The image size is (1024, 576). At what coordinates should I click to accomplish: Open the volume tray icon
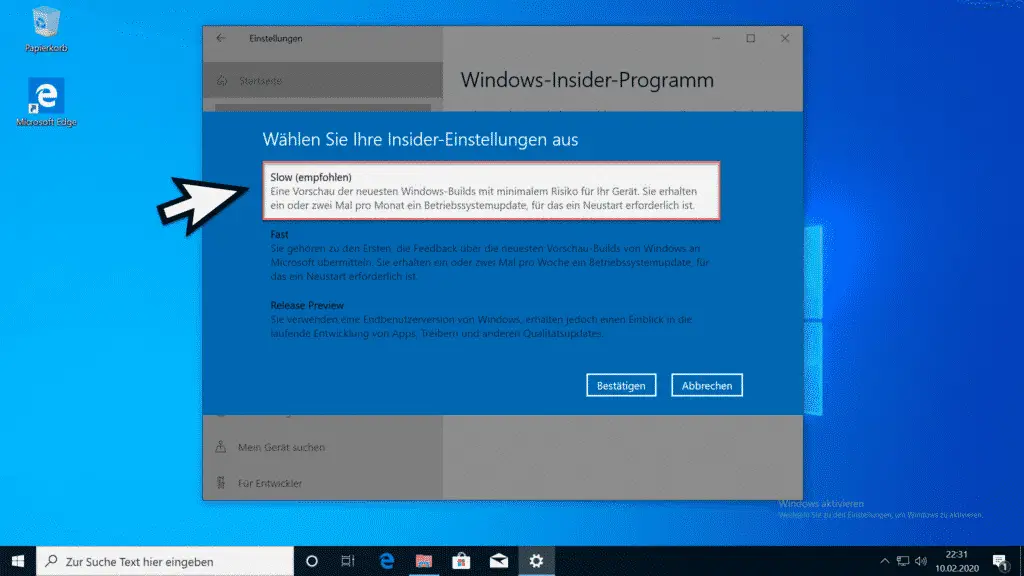click(x=921, y=561)
